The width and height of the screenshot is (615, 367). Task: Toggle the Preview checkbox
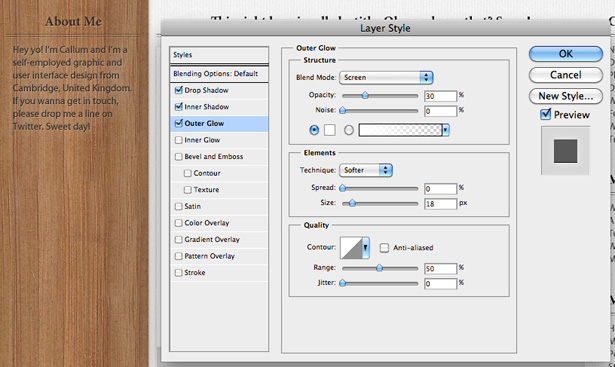point(546,114)
